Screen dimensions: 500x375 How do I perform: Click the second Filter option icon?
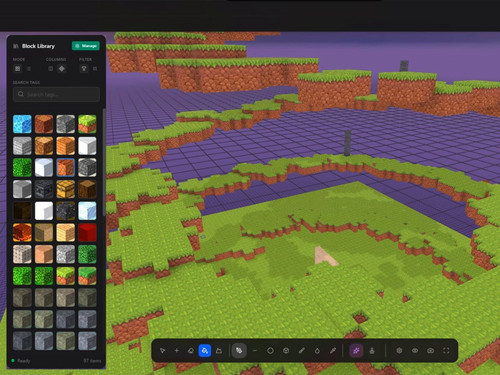coord(95,69)
